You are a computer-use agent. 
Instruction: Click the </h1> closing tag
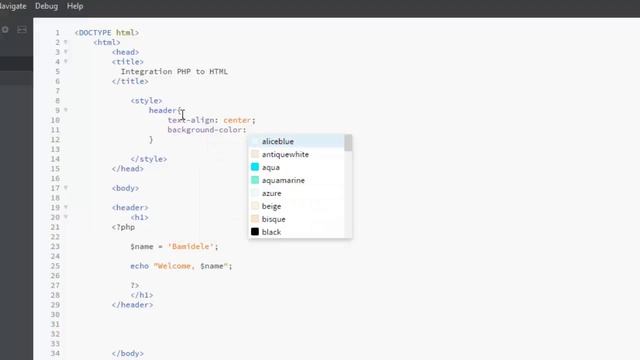point(142,295)
